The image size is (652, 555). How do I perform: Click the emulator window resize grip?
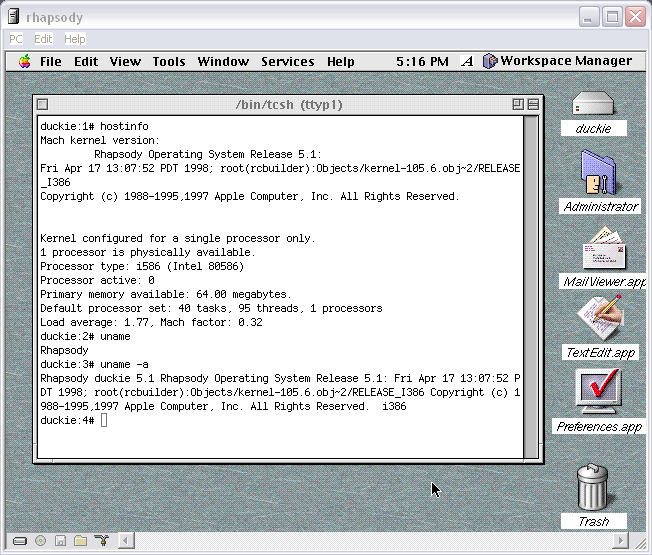coord(640,543)
